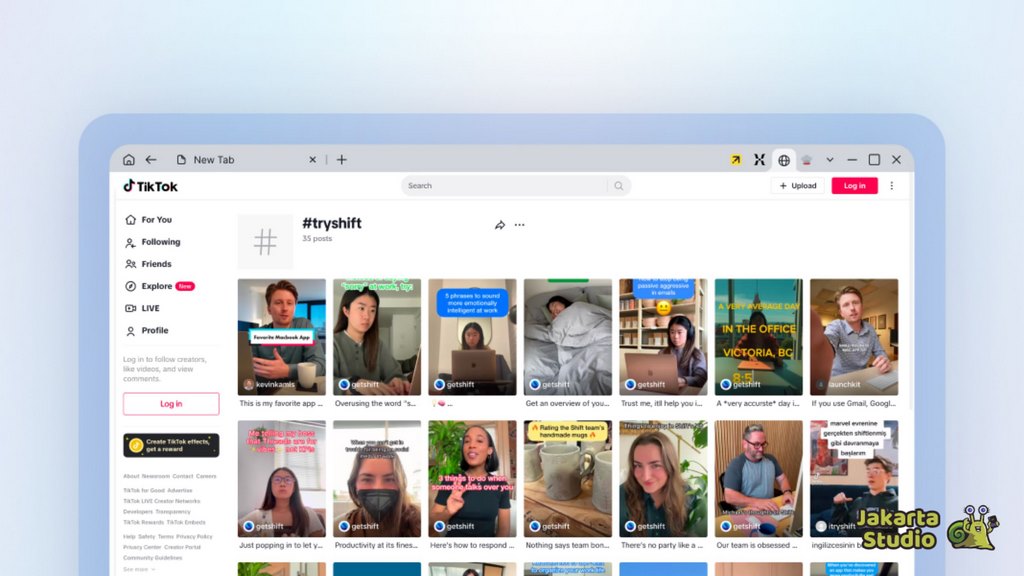1024x576 pixels.
Task: Open the three-dot menu beside Log in
Action: (891, 185)
